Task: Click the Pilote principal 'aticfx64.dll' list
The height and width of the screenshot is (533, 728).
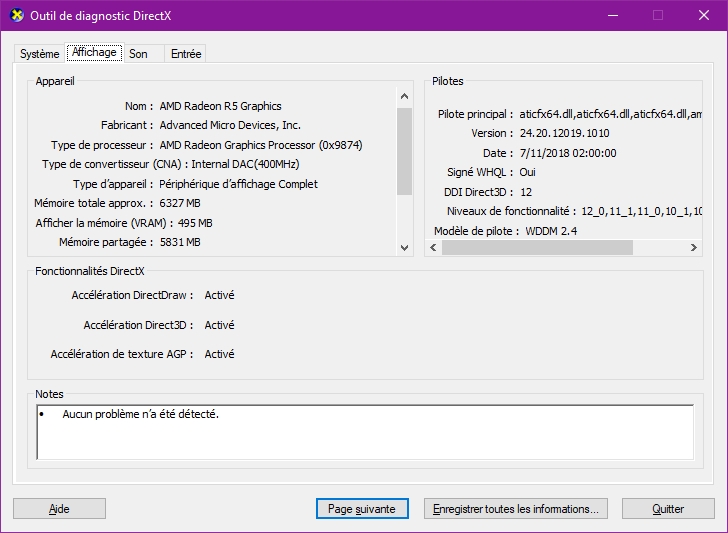Action: [611, 114]
